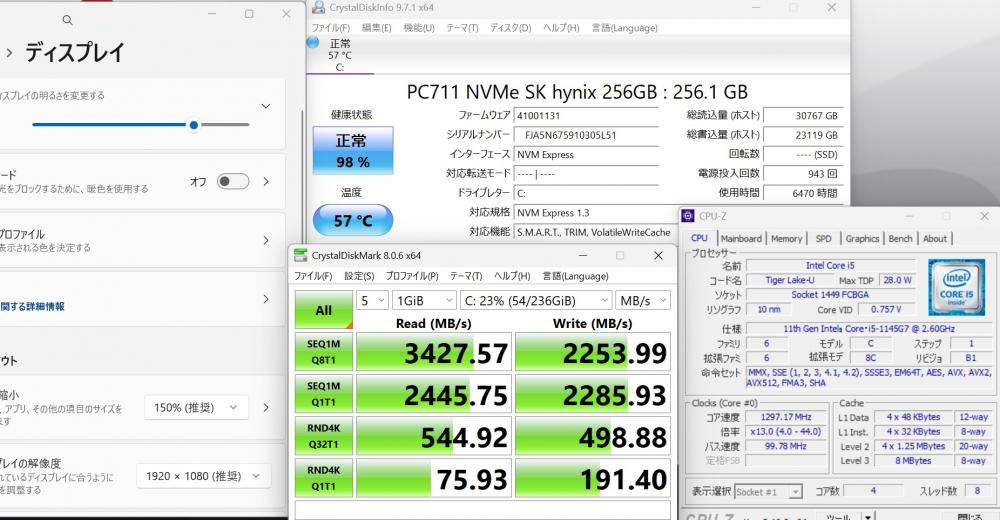Image resolution: width=1000 pixels, height=520 pixels.
Task: Run the RND4K Q32T1 benchmark button
Action: coord(323,436)
